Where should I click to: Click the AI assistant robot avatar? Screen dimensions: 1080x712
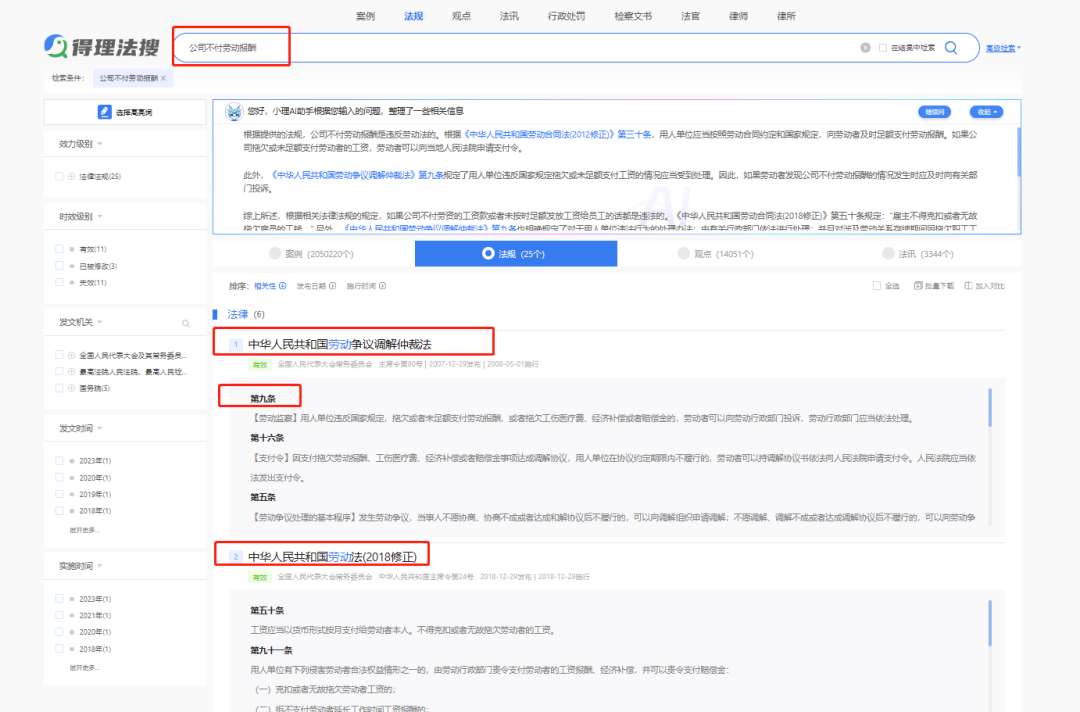coord(234,112)
